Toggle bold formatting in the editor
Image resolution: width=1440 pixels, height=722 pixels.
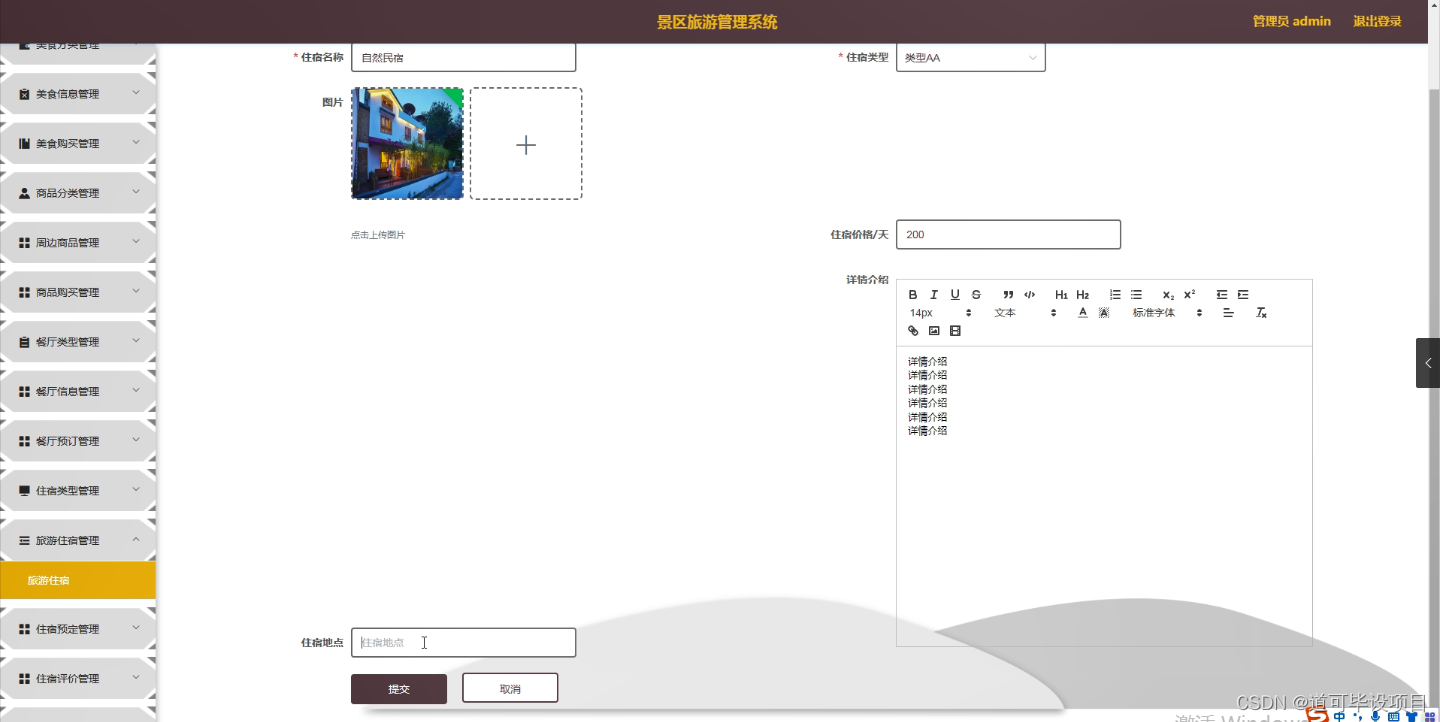click(x=912, y=294)
